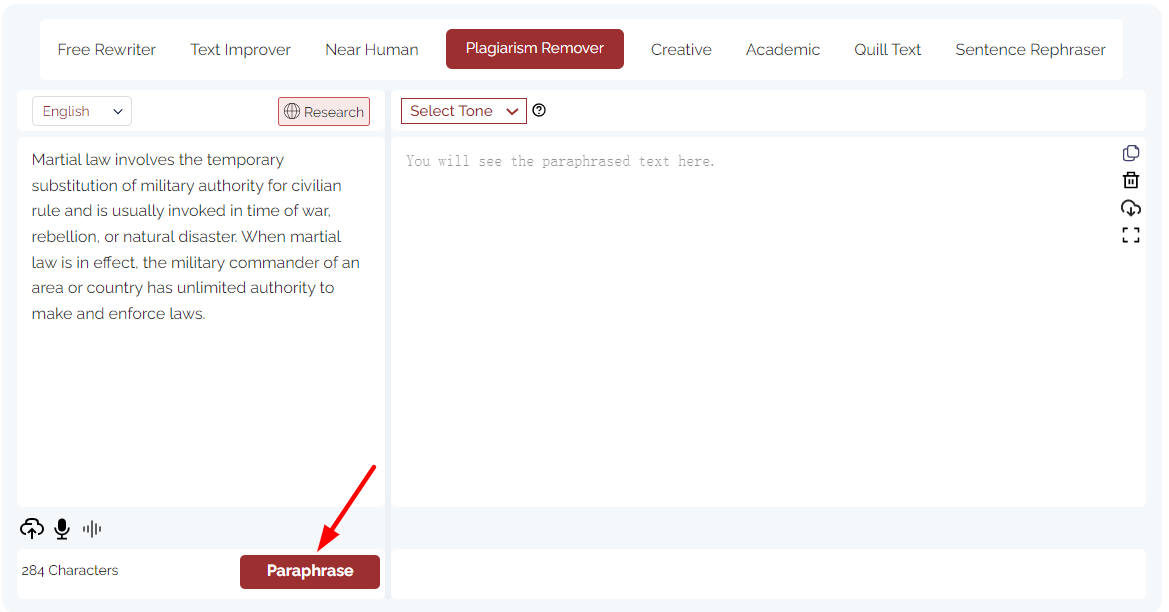1169x612 pixels.
Task: Open the Academic mode tab
Action: (x=783, y=50)
